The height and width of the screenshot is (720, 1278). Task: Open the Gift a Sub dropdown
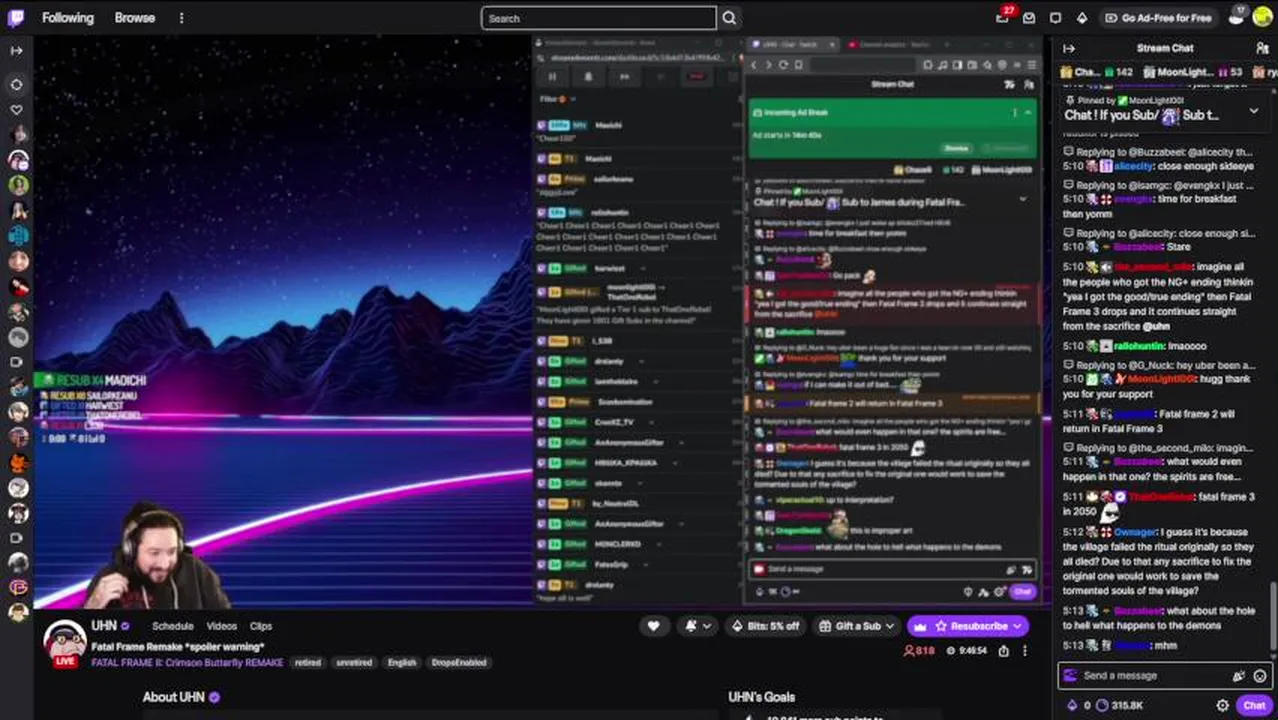(857, 626)
